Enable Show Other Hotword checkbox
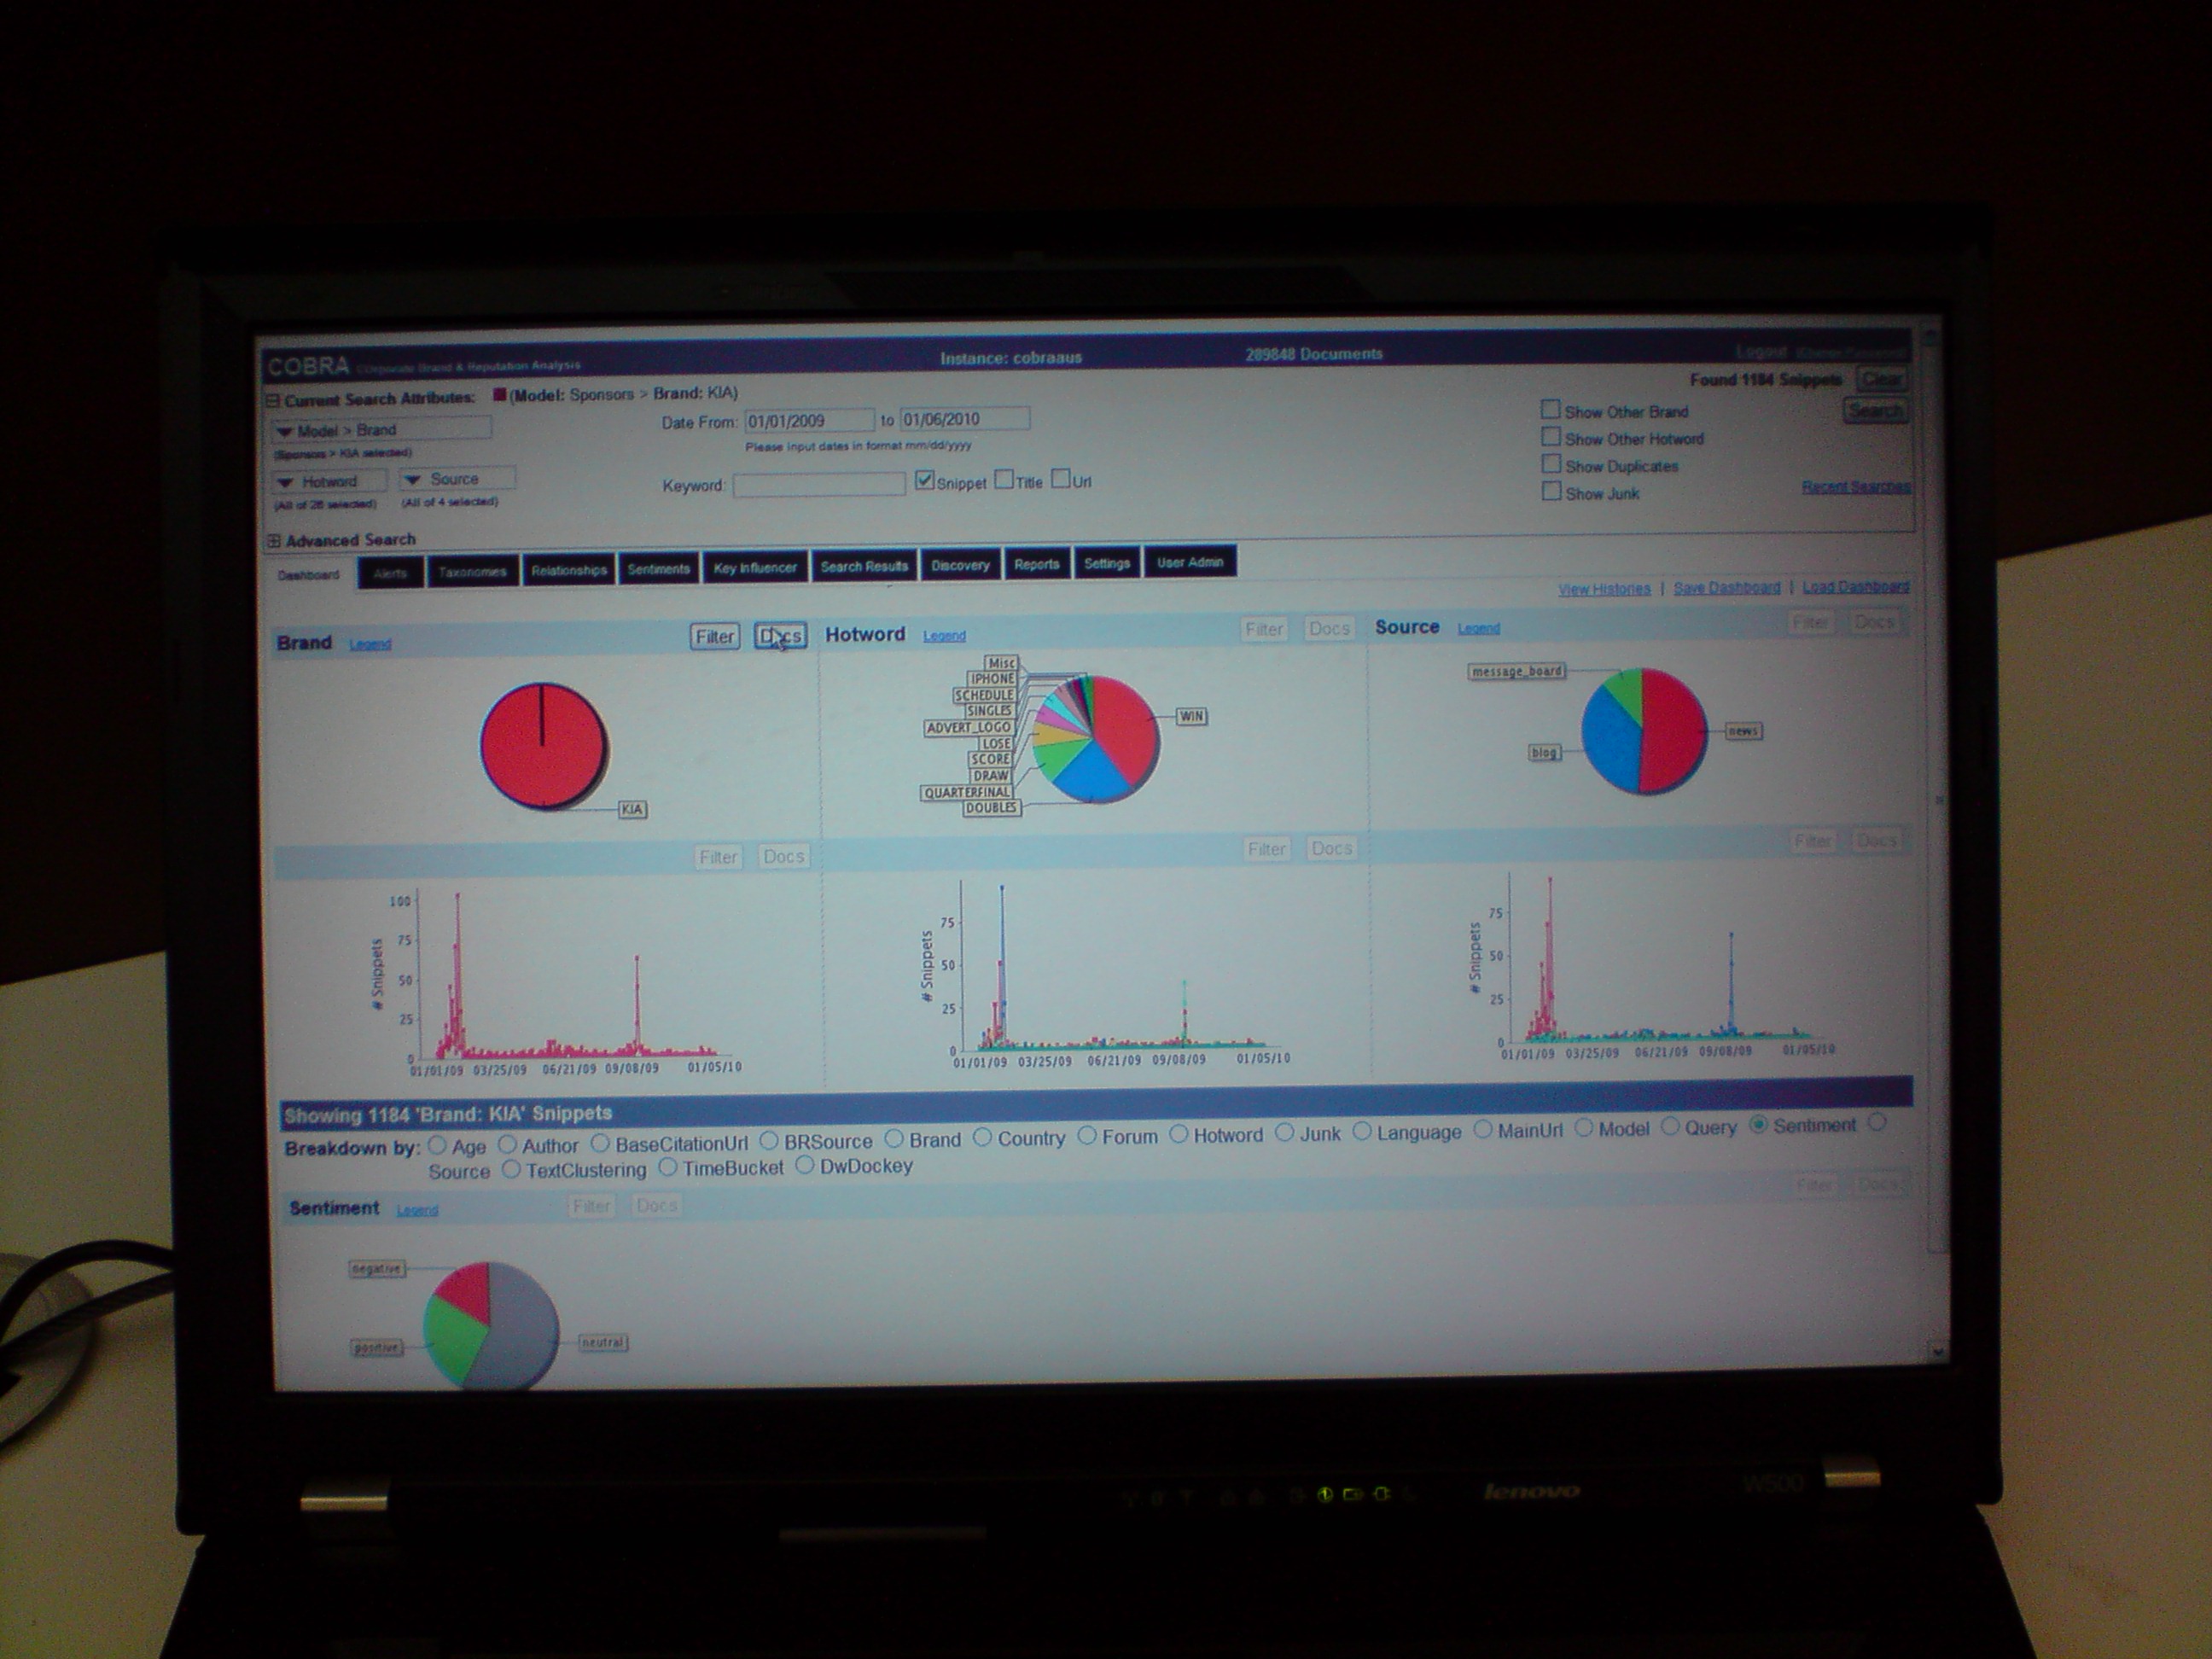2212x1659 pixels. point(1550,437)
